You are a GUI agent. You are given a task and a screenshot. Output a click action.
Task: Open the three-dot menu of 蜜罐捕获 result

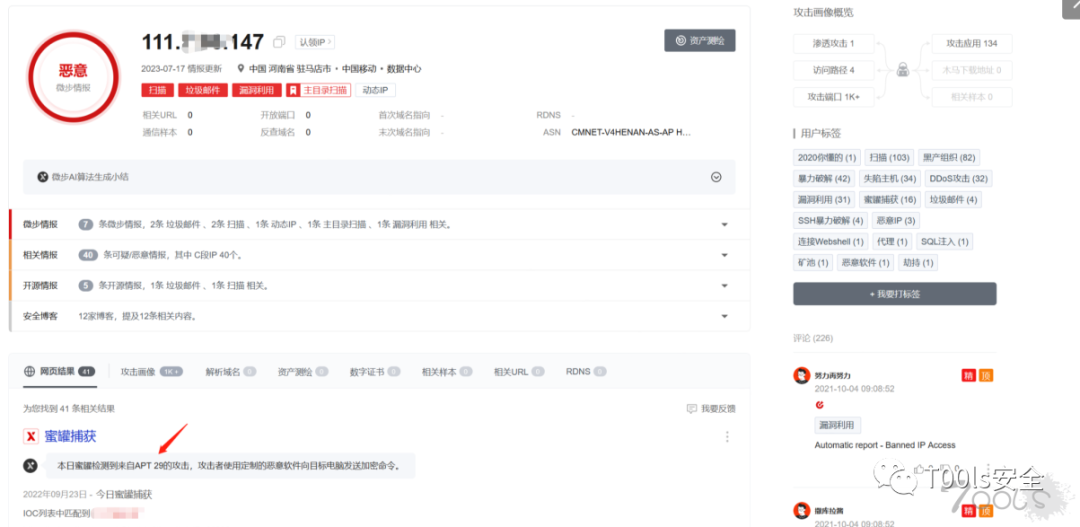click(727, 437)
